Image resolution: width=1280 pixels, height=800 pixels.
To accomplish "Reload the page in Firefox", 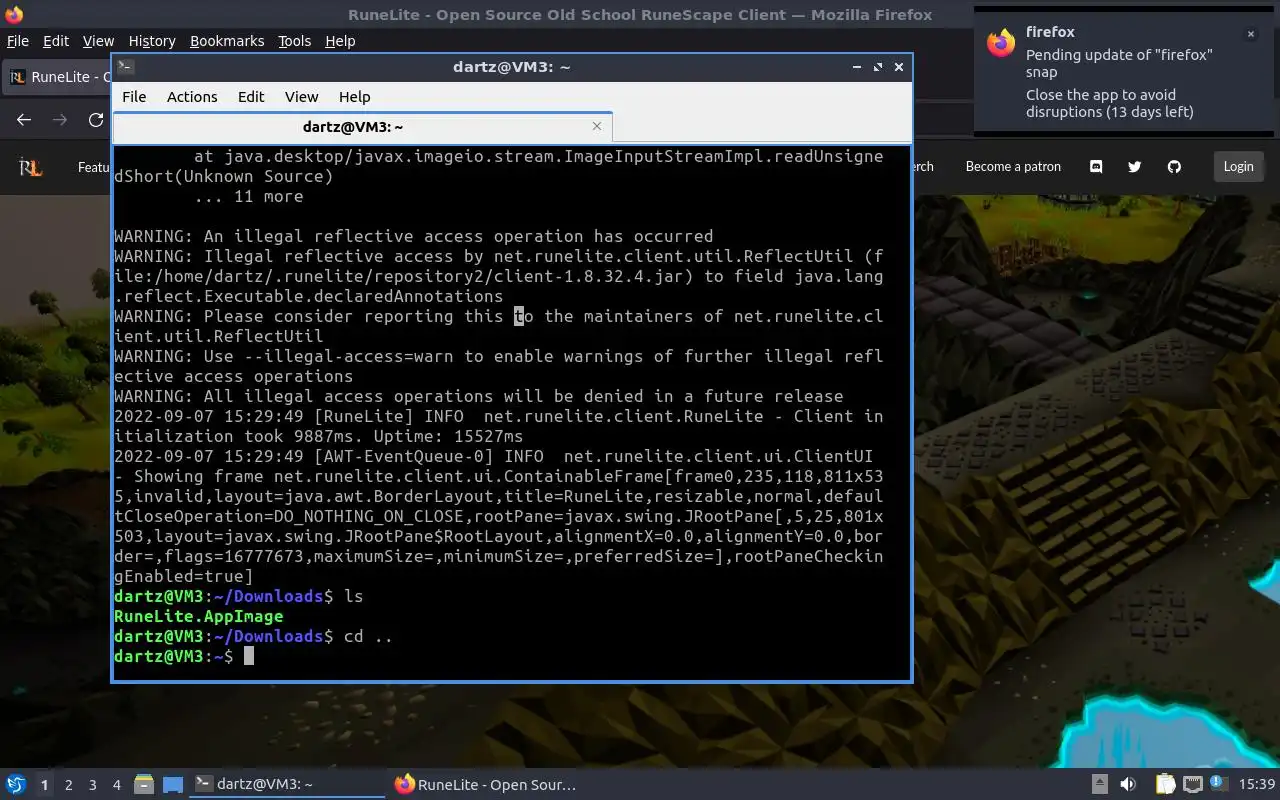I will pyautogui.click(x=96, y=120).
